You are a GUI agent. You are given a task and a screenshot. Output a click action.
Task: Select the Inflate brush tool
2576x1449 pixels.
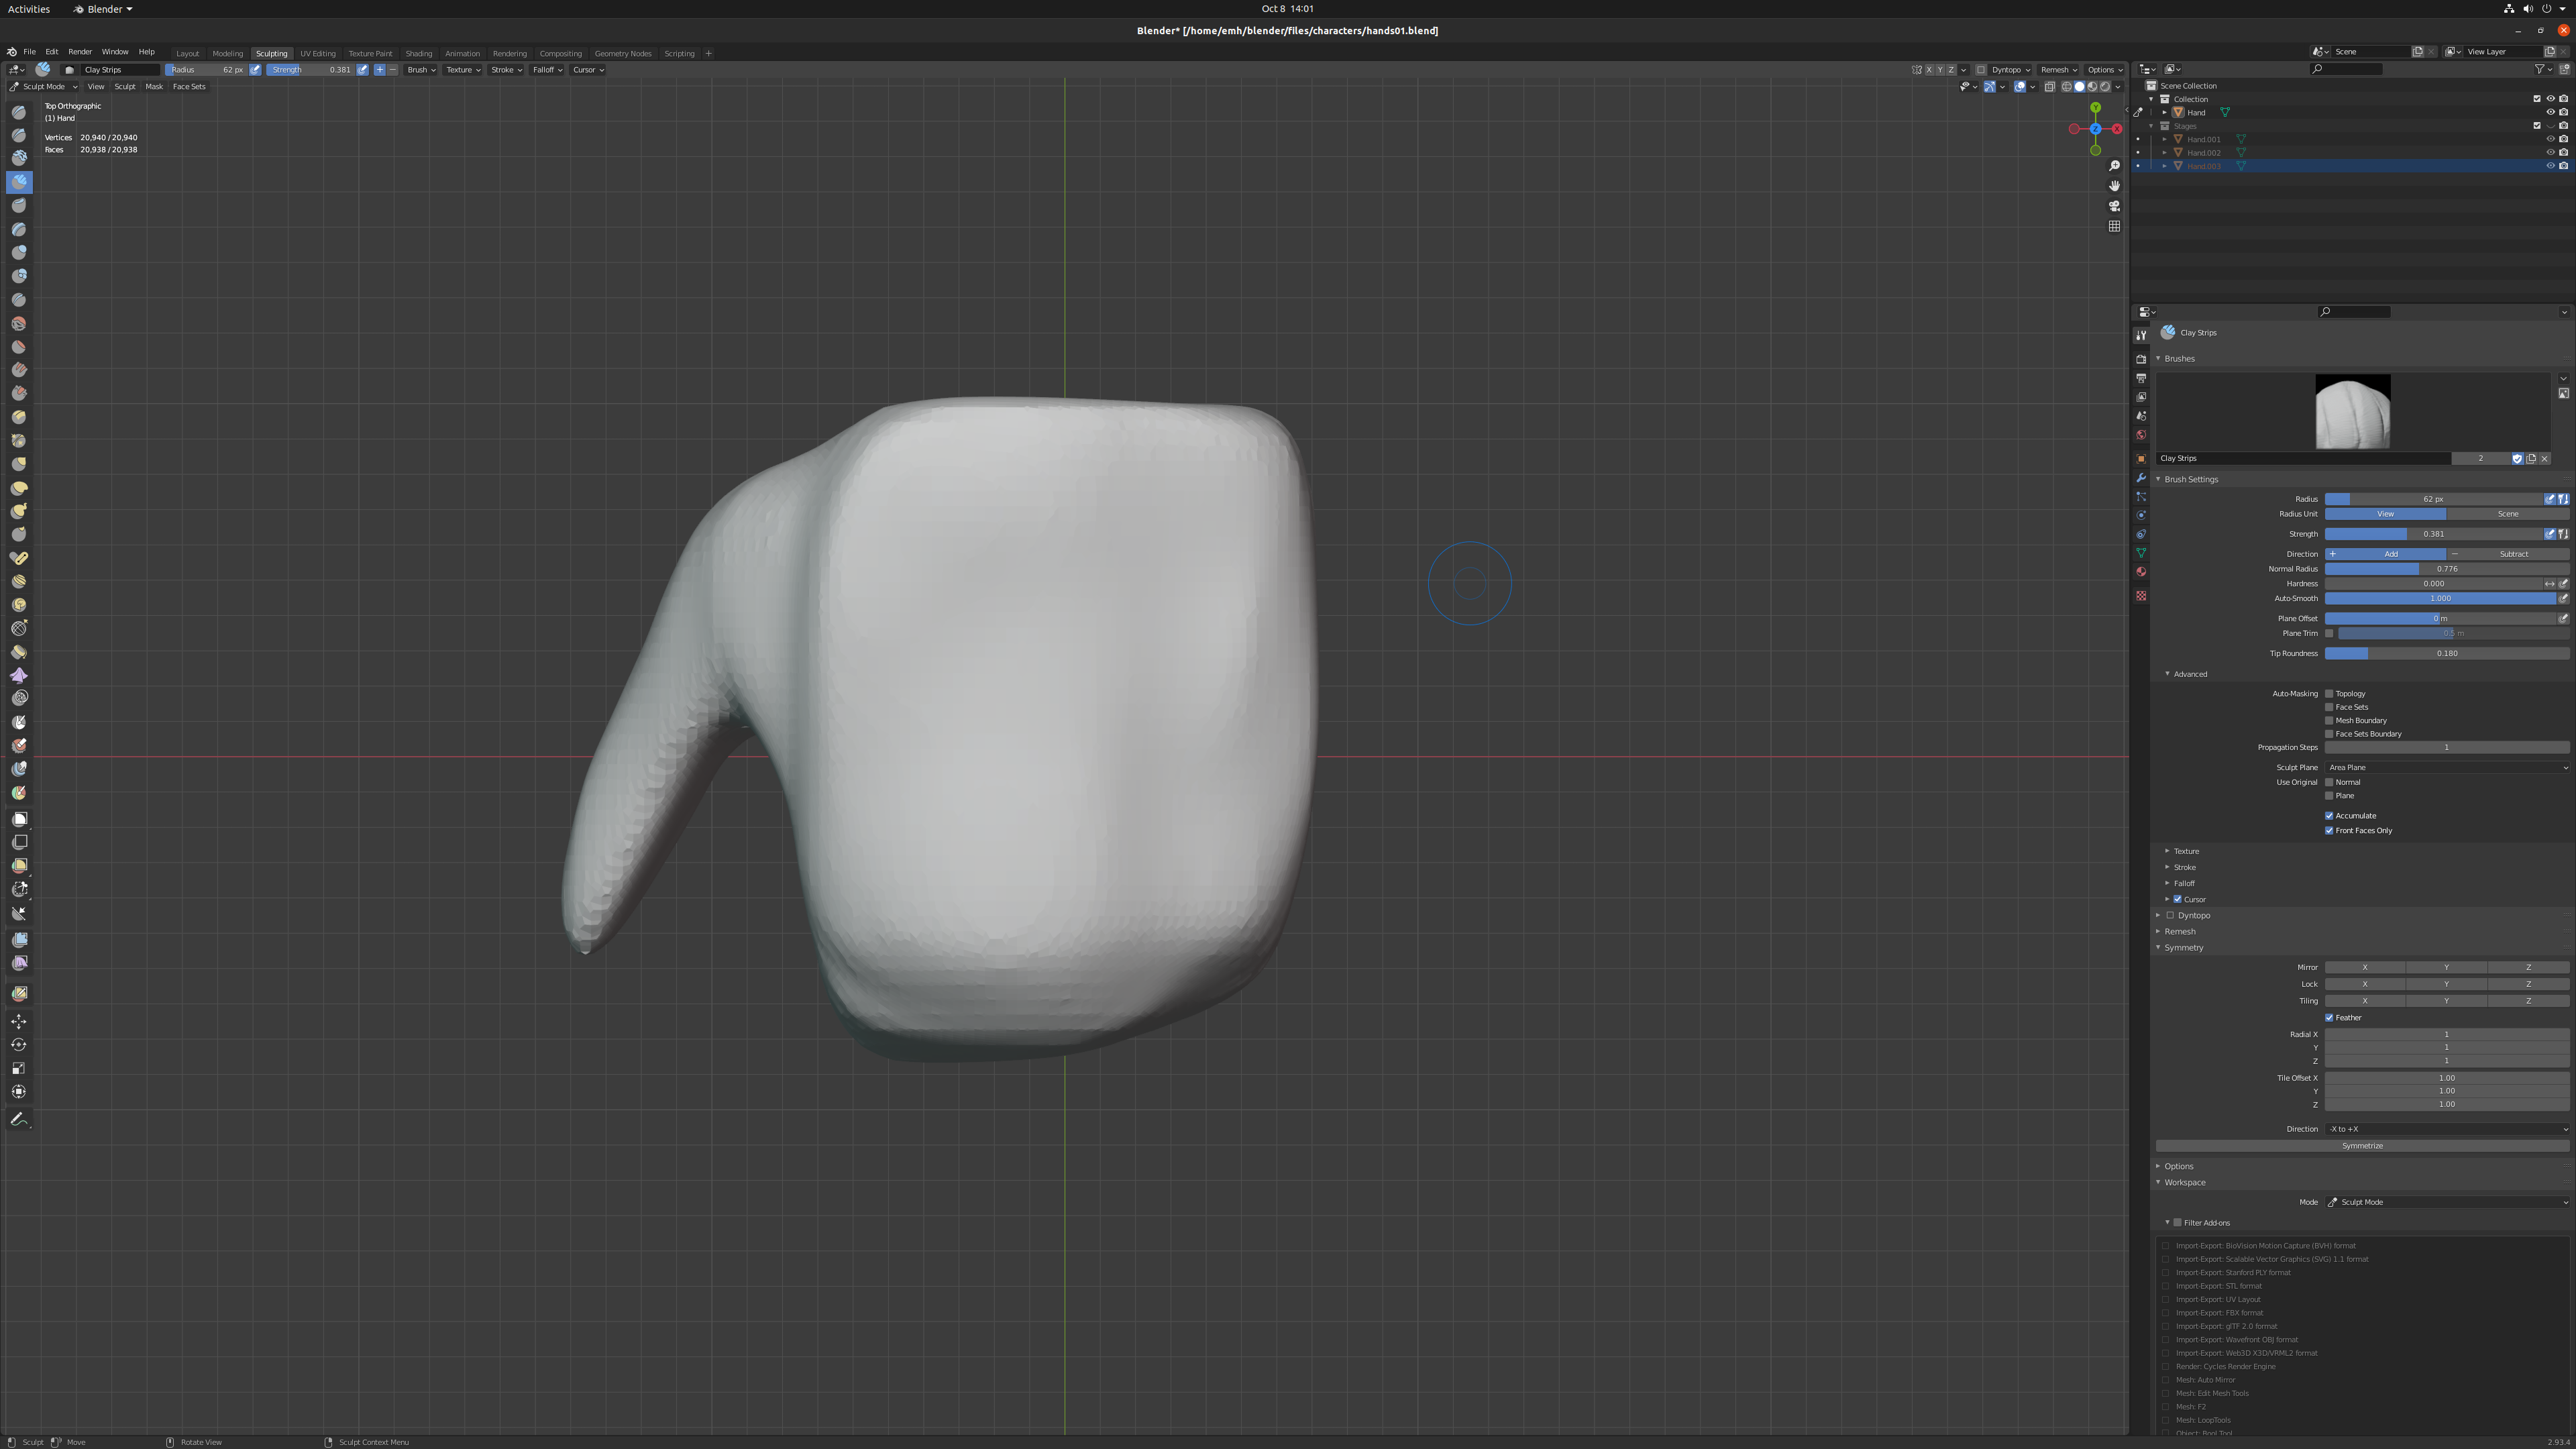19,252
